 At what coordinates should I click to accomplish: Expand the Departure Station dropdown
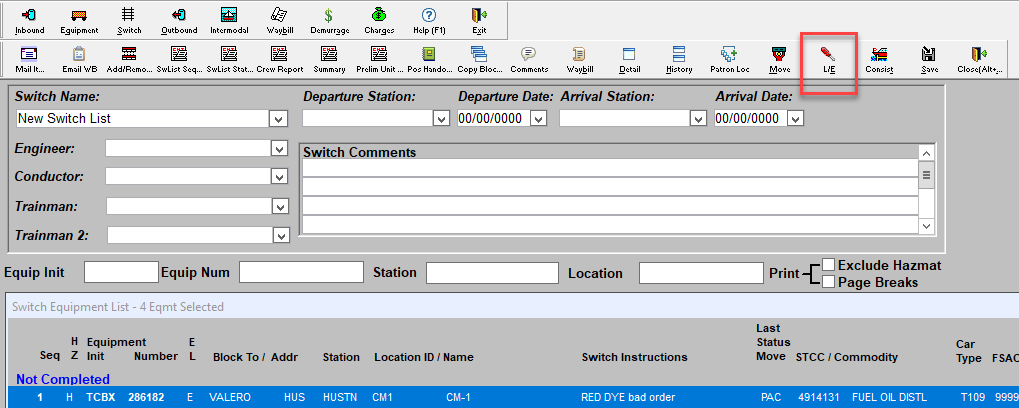point(441,119)
